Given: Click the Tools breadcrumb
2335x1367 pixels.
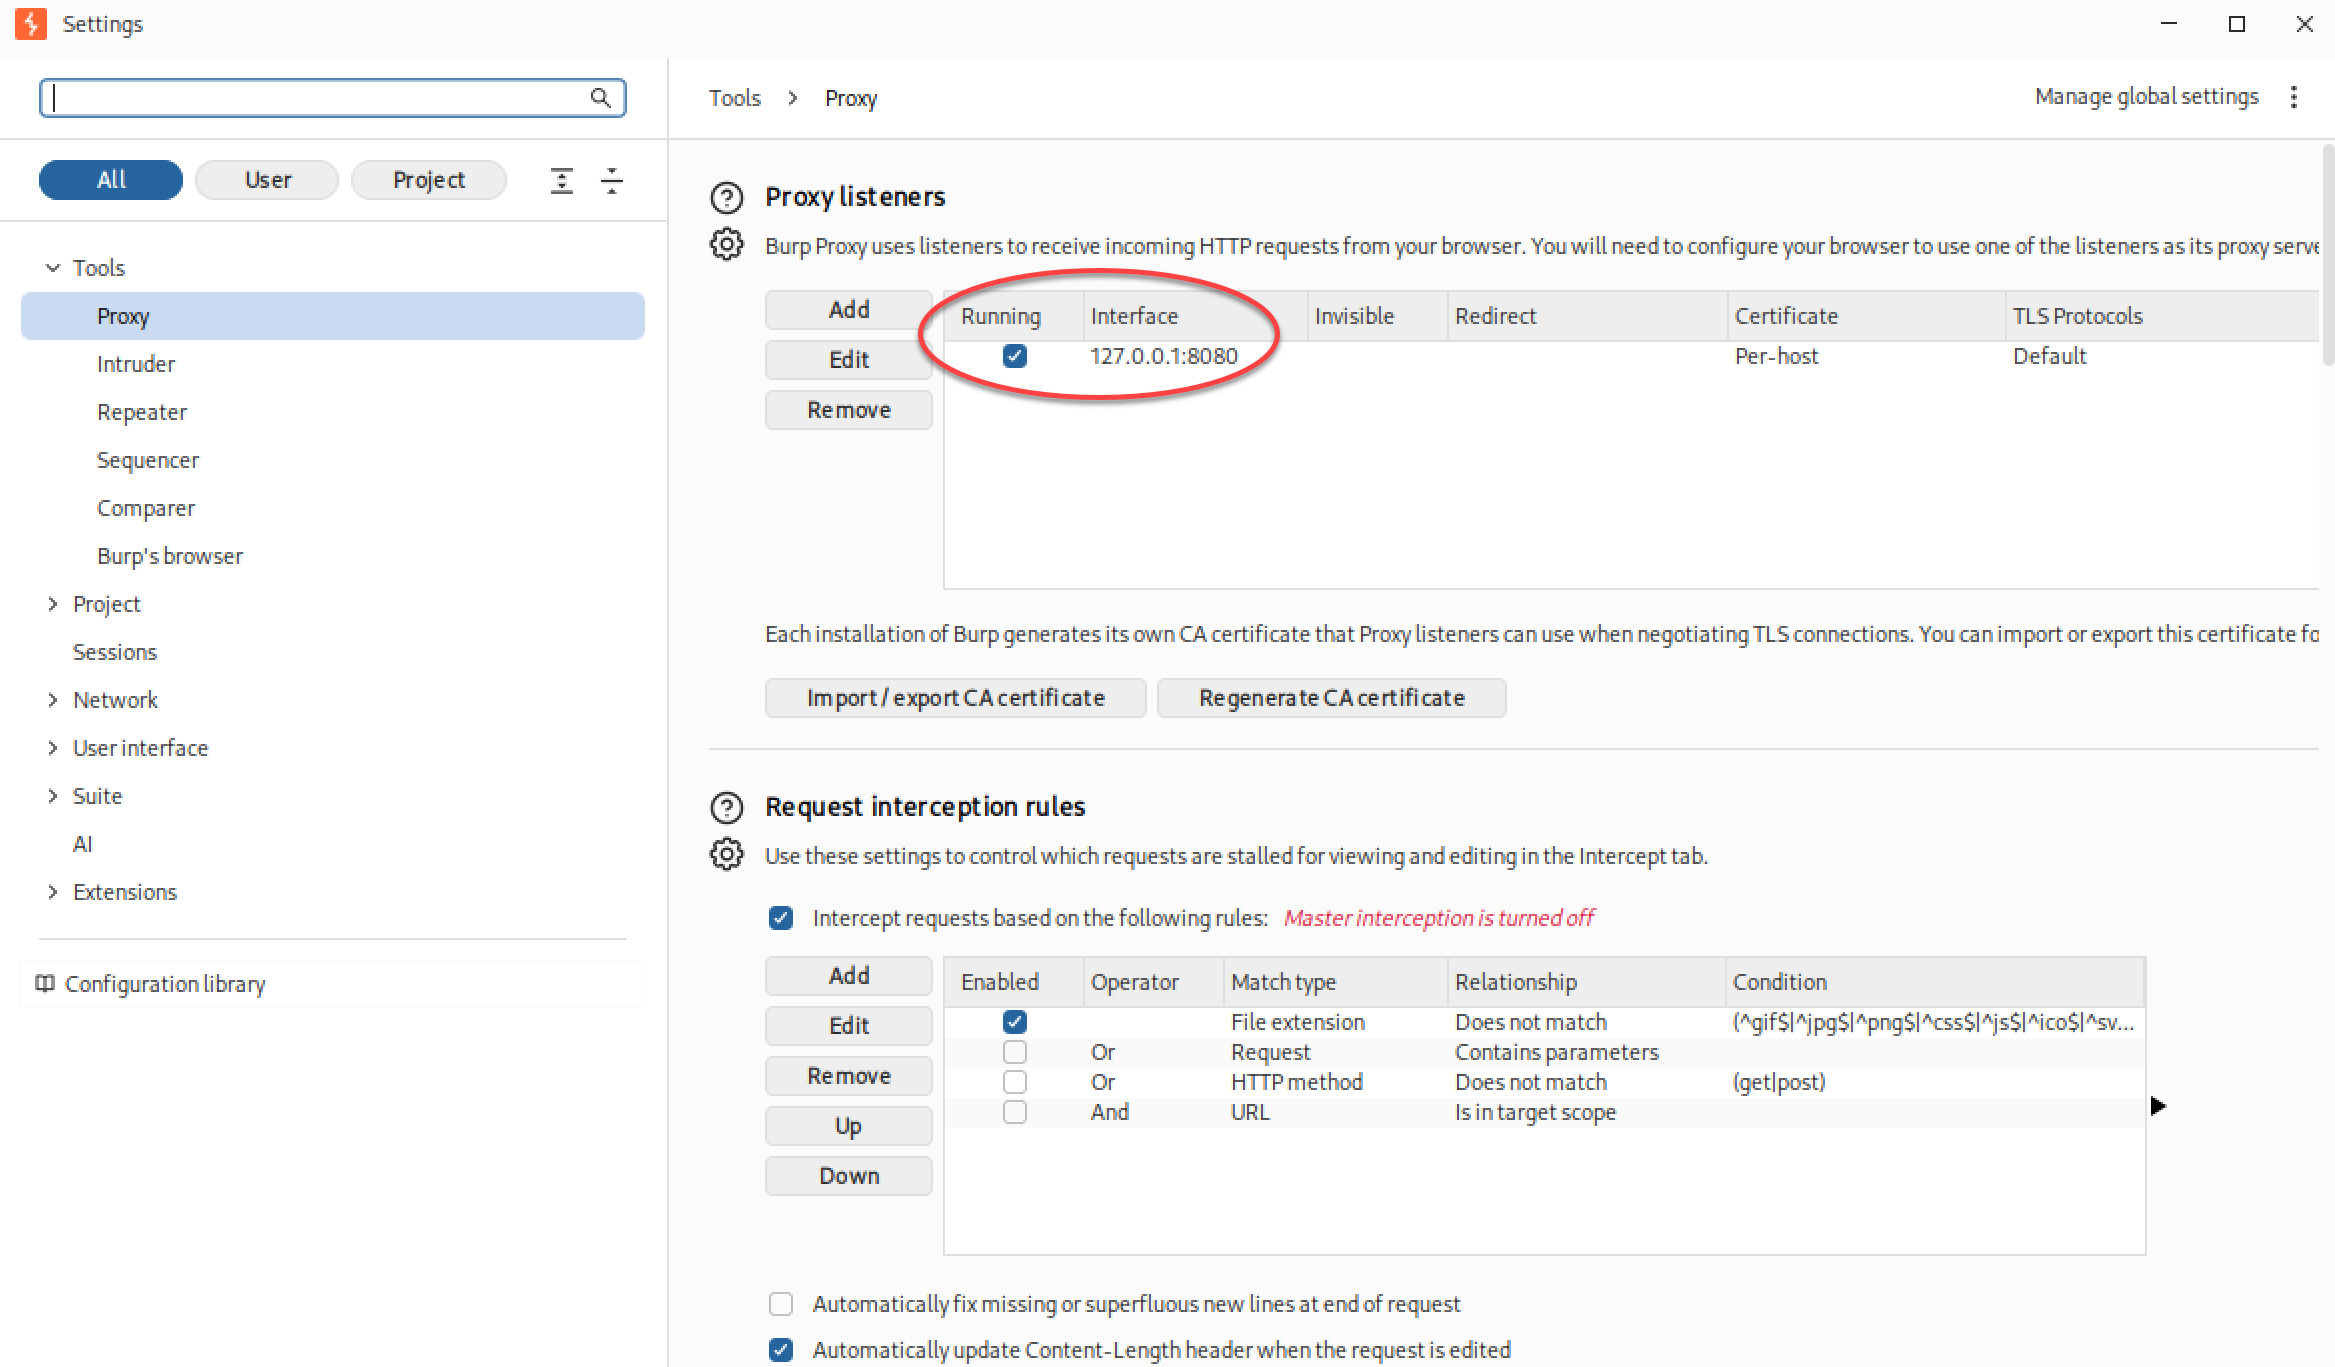Looking at the screenshot, I should 735,98.
